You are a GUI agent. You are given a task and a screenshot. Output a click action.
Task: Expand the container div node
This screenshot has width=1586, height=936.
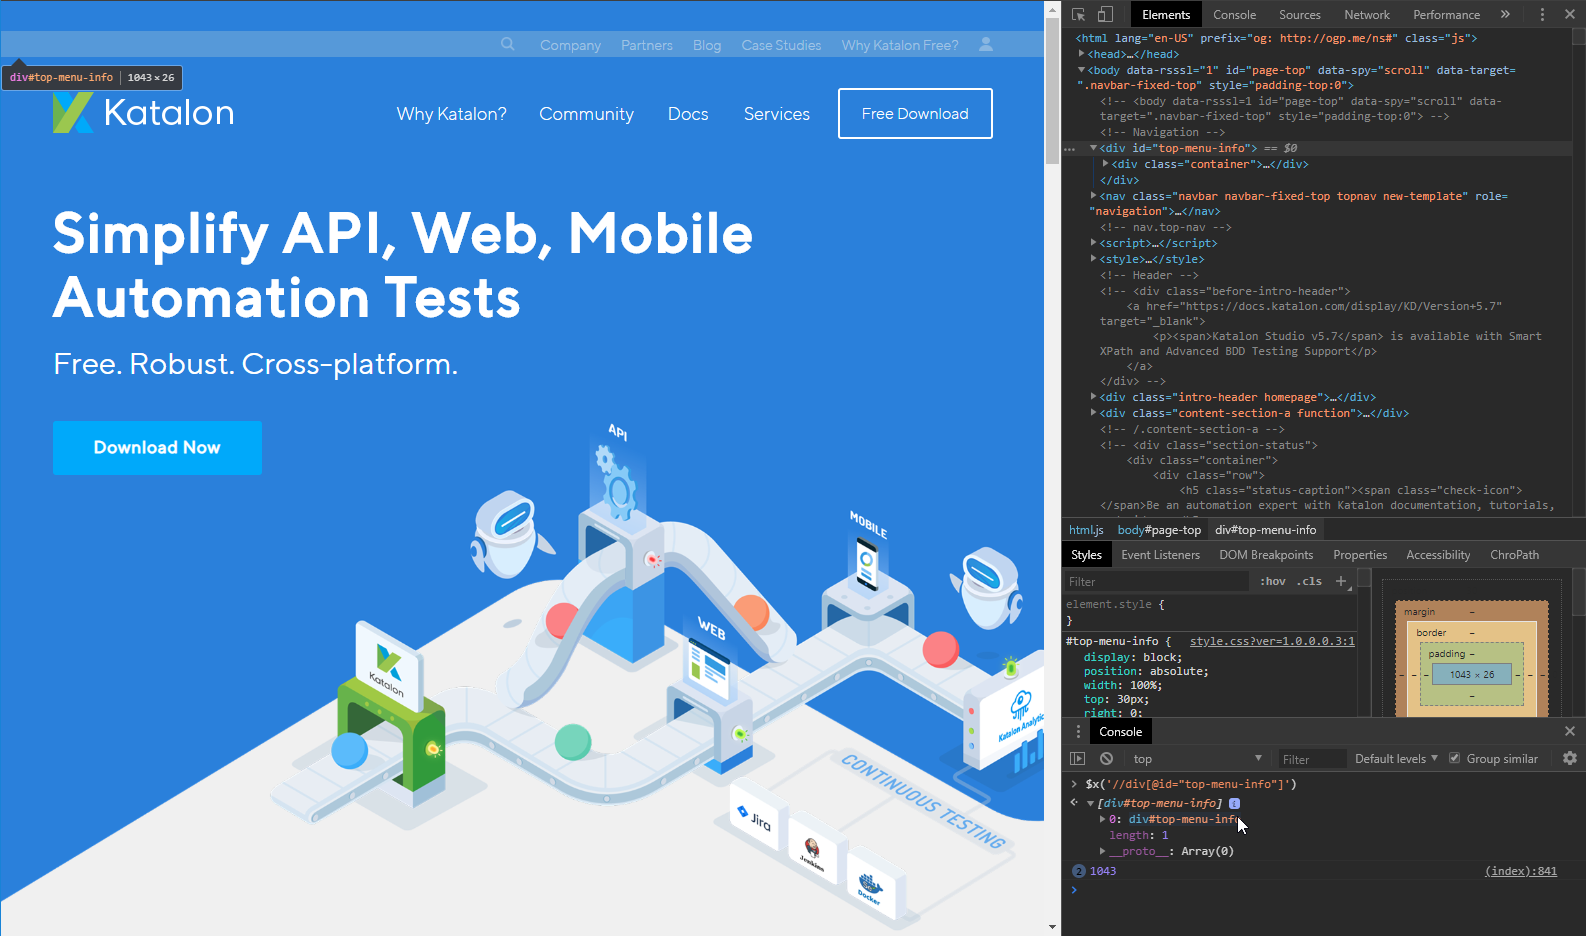coord(1105,164)
